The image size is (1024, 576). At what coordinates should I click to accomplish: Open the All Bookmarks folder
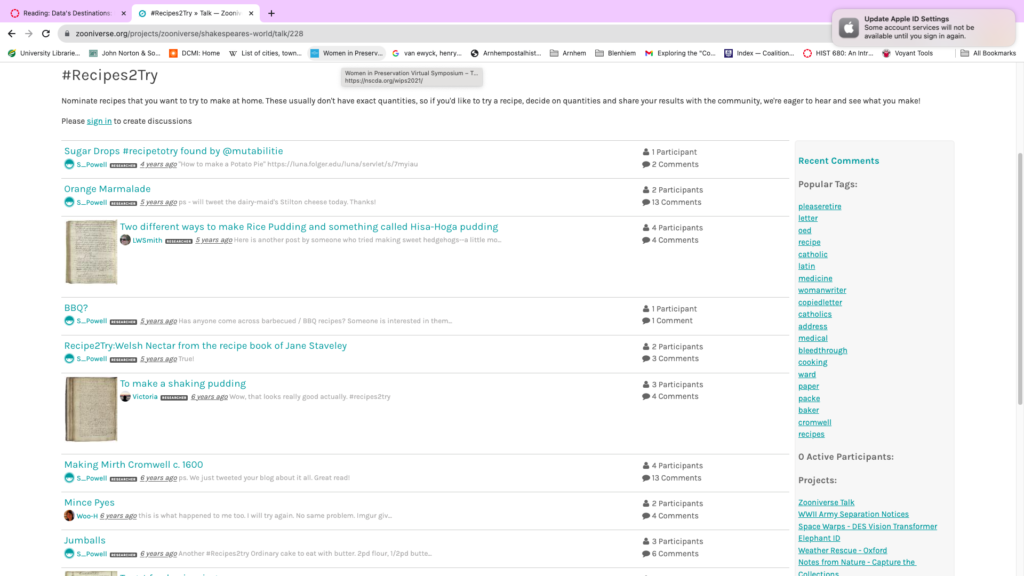point(988,53)
